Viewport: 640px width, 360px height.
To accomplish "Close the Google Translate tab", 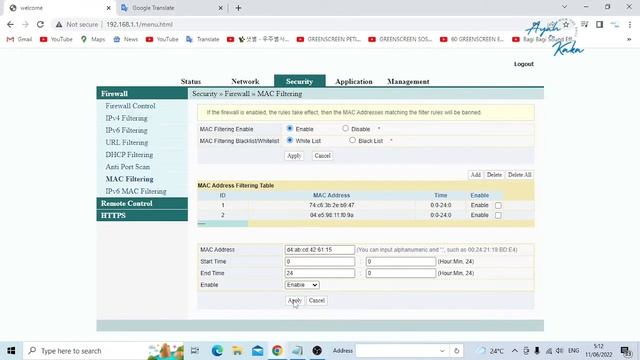I will pos(220,8).
